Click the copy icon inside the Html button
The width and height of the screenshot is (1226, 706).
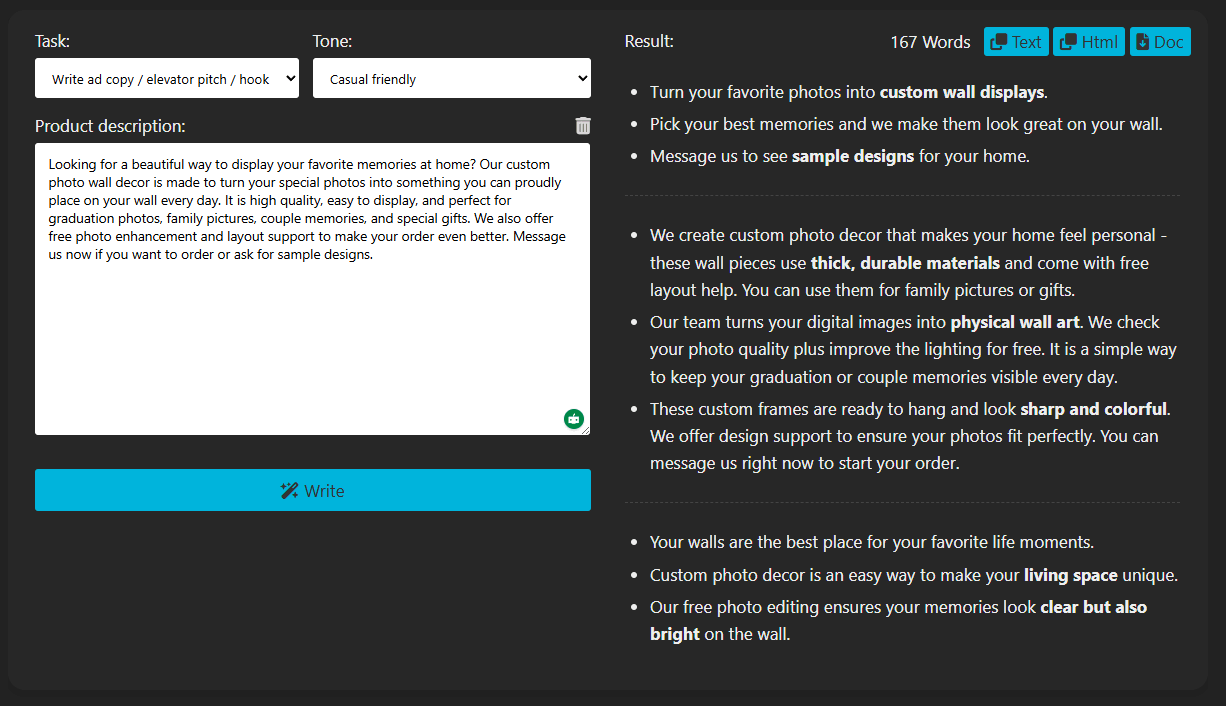[x=1069, y=41]
